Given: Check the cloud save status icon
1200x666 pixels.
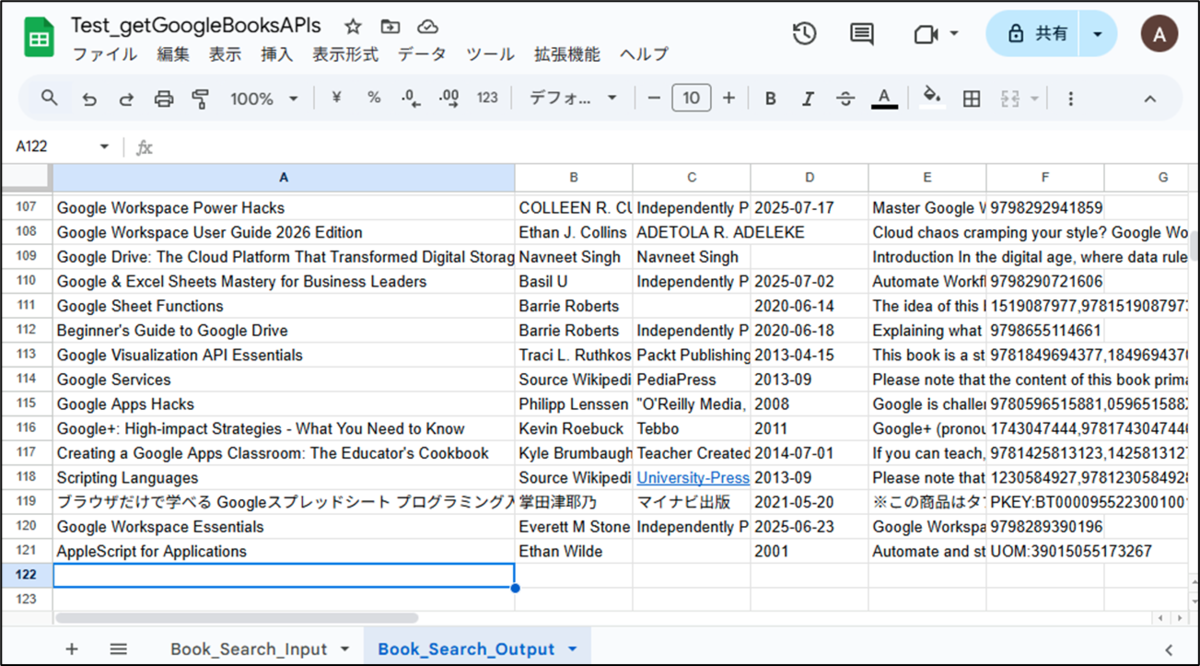Looking at the screenshot, I should pos(428,27).
